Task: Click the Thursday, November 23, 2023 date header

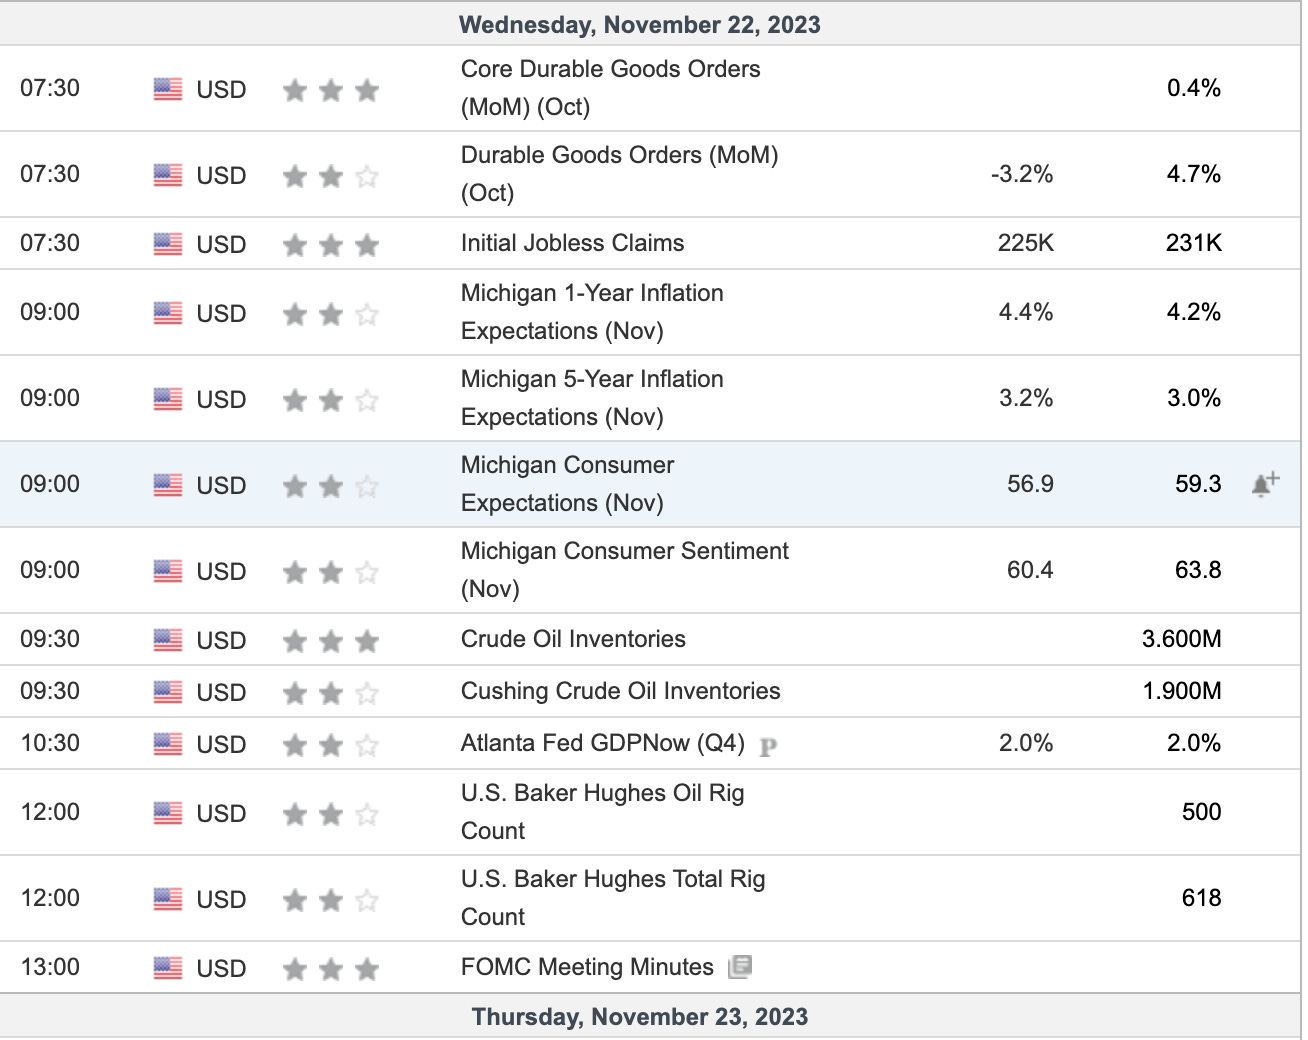Action: [640, 1017]
